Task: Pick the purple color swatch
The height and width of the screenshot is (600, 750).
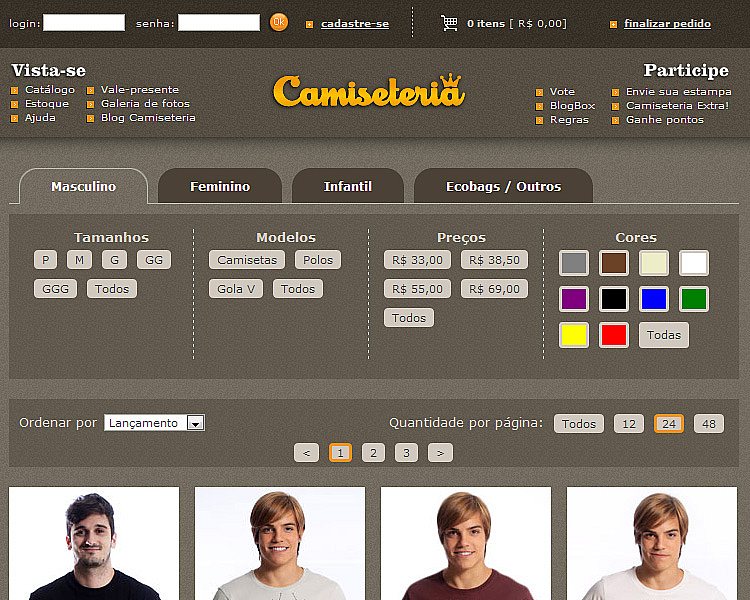Action: (x=574, y=299)
